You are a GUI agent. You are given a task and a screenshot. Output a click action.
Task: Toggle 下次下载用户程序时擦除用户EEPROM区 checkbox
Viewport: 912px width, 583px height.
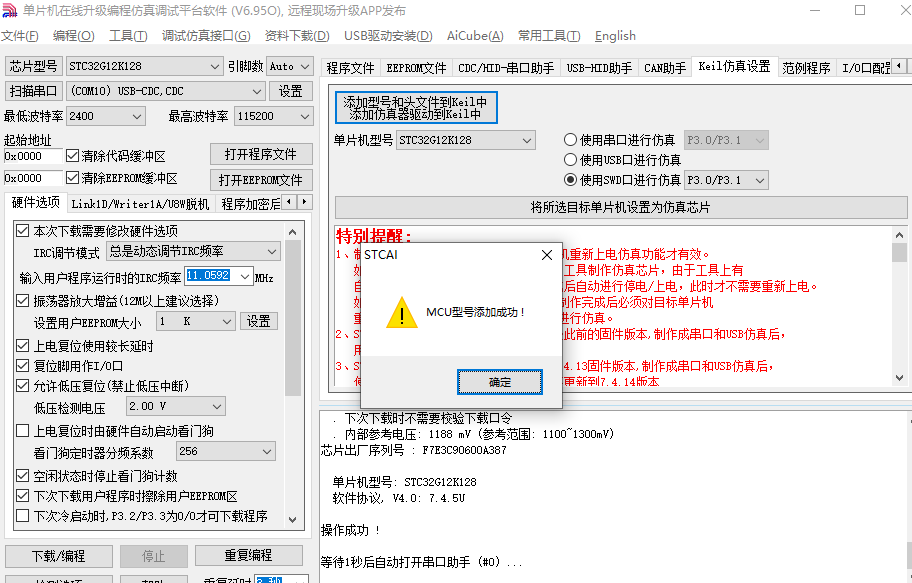pos(23,496)
